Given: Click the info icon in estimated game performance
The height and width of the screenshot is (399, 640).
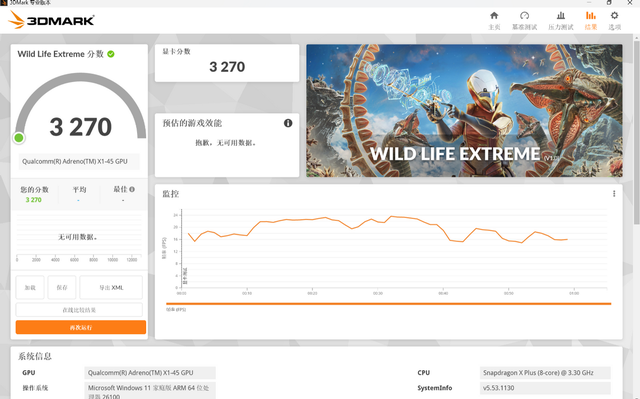Looking at the screenshot, I should tap(288, 123).
